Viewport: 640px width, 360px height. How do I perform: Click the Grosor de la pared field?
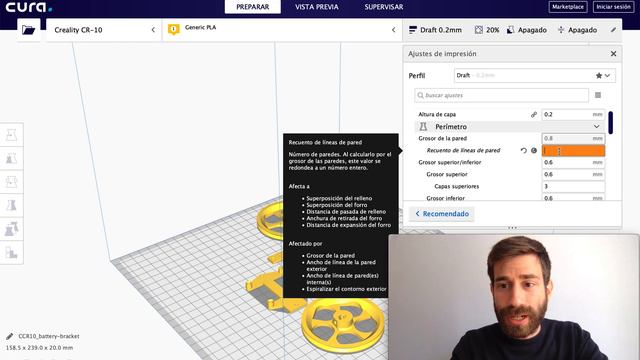coord(573,139)
